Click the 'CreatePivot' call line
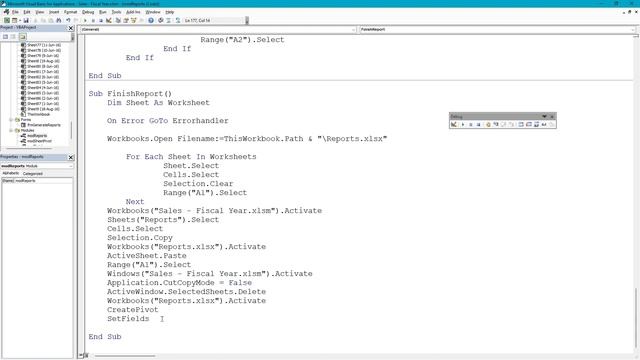Viewport: 640px width, 360px height. [x=133, y=310]
